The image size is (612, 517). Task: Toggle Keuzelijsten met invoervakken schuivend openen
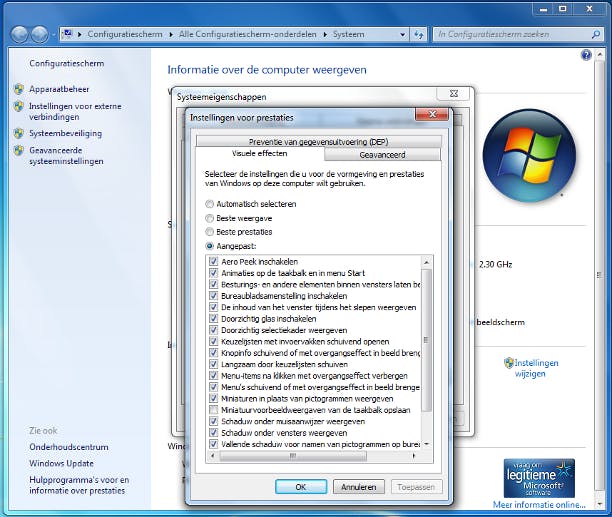(213, 341)
